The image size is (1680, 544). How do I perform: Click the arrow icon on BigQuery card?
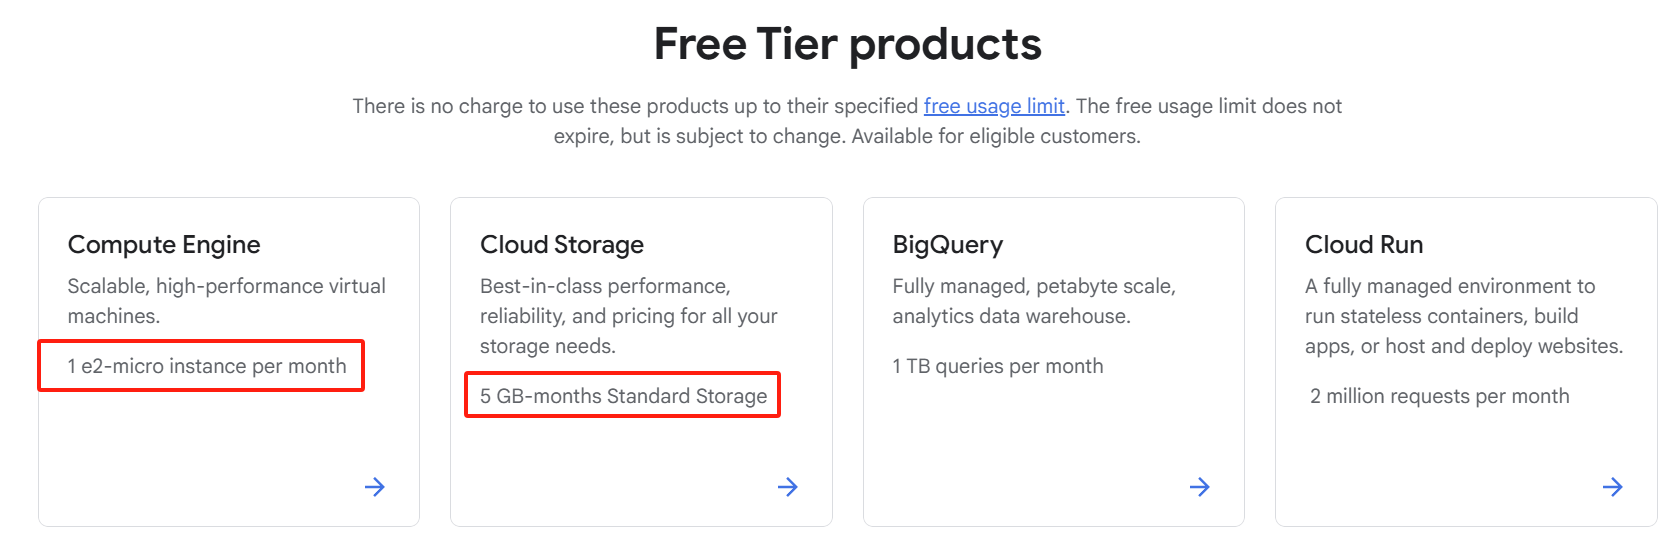coord(1200,487)
